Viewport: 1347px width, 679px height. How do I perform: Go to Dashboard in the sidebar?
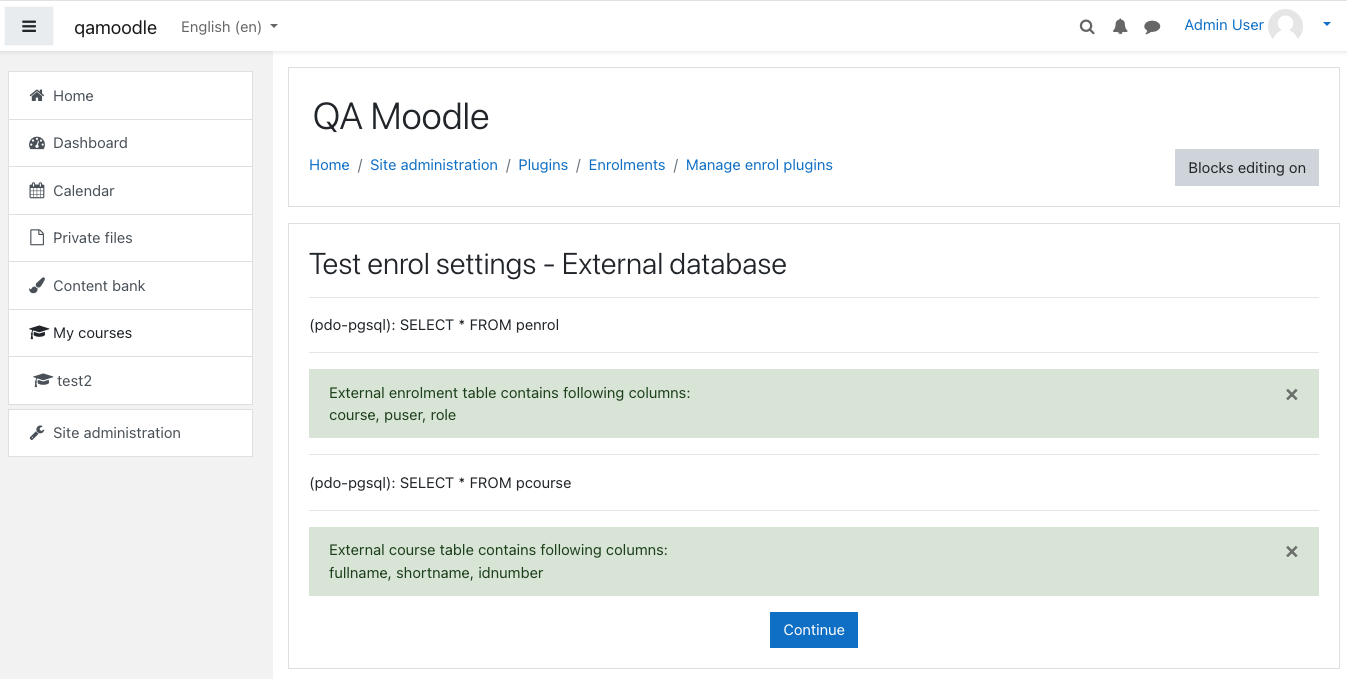point(130,143)
